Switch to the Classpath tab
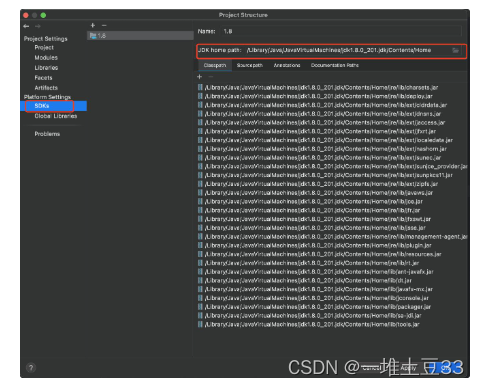Viewport: 480px width, 387px height. pyautogui.click(x=215, y=65)
